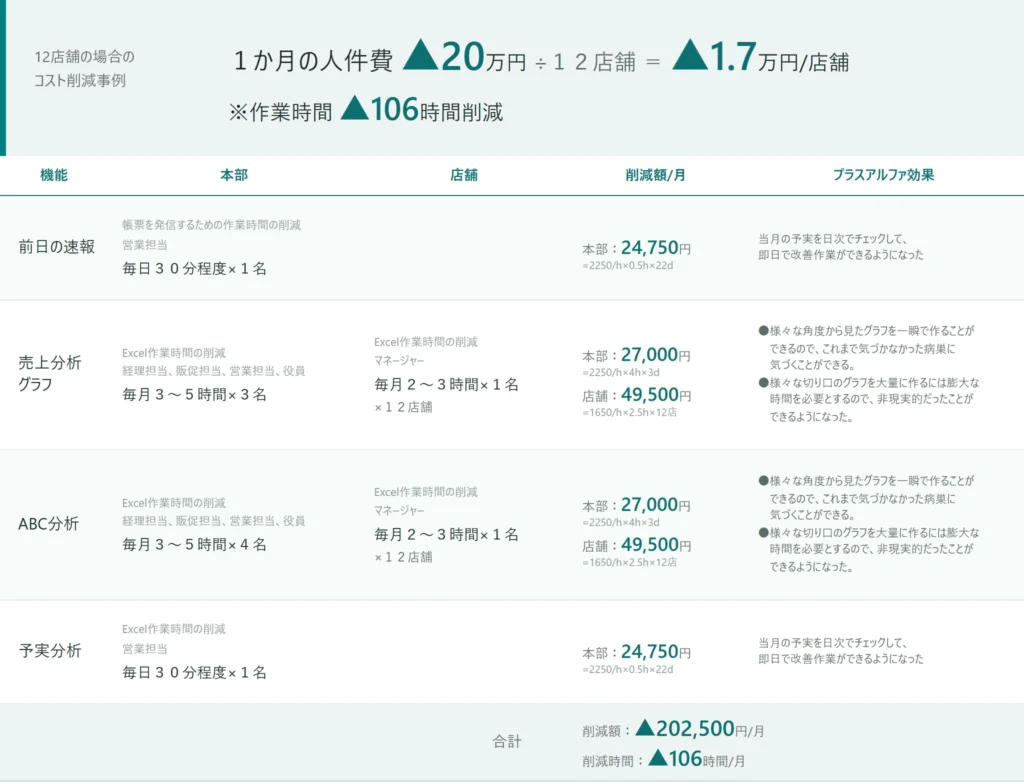Select the 削減額 ▲202,500円/月 total
This screenshot has height=782, width=1024.
point(673,729)
